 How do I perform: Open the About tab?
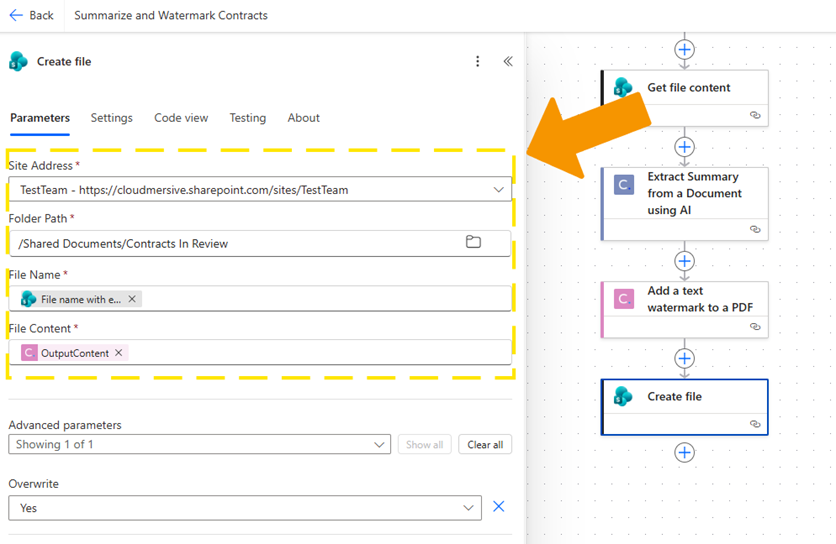coord(303,118)
